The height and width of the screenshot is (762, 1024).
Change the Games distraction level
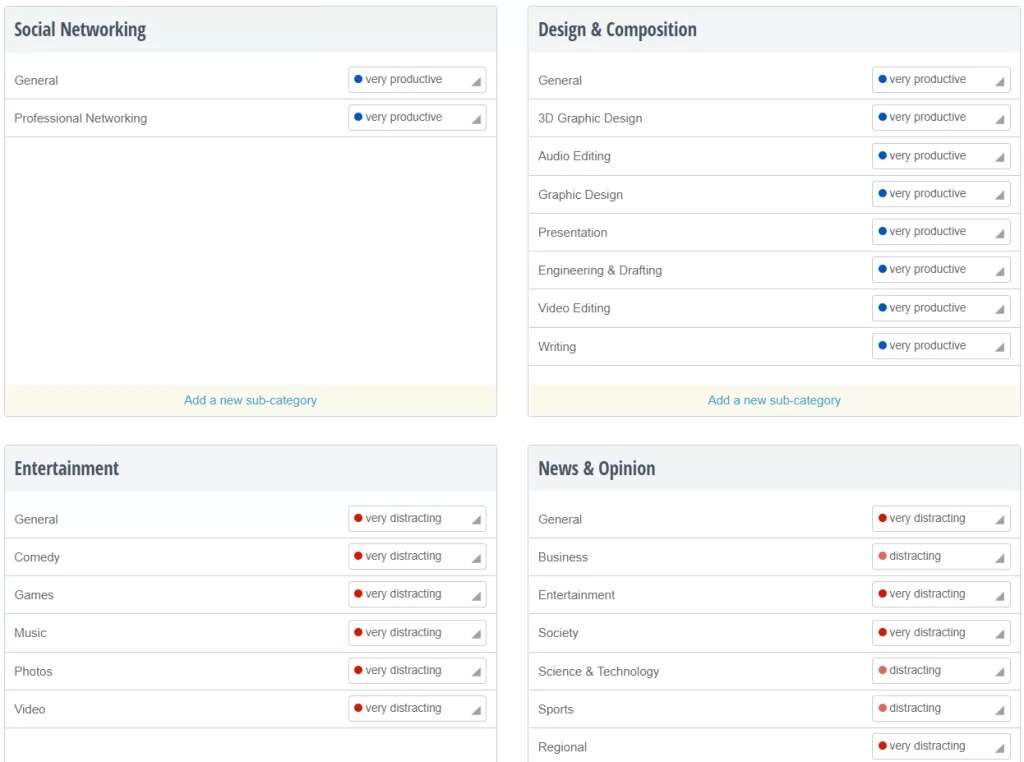417,594
